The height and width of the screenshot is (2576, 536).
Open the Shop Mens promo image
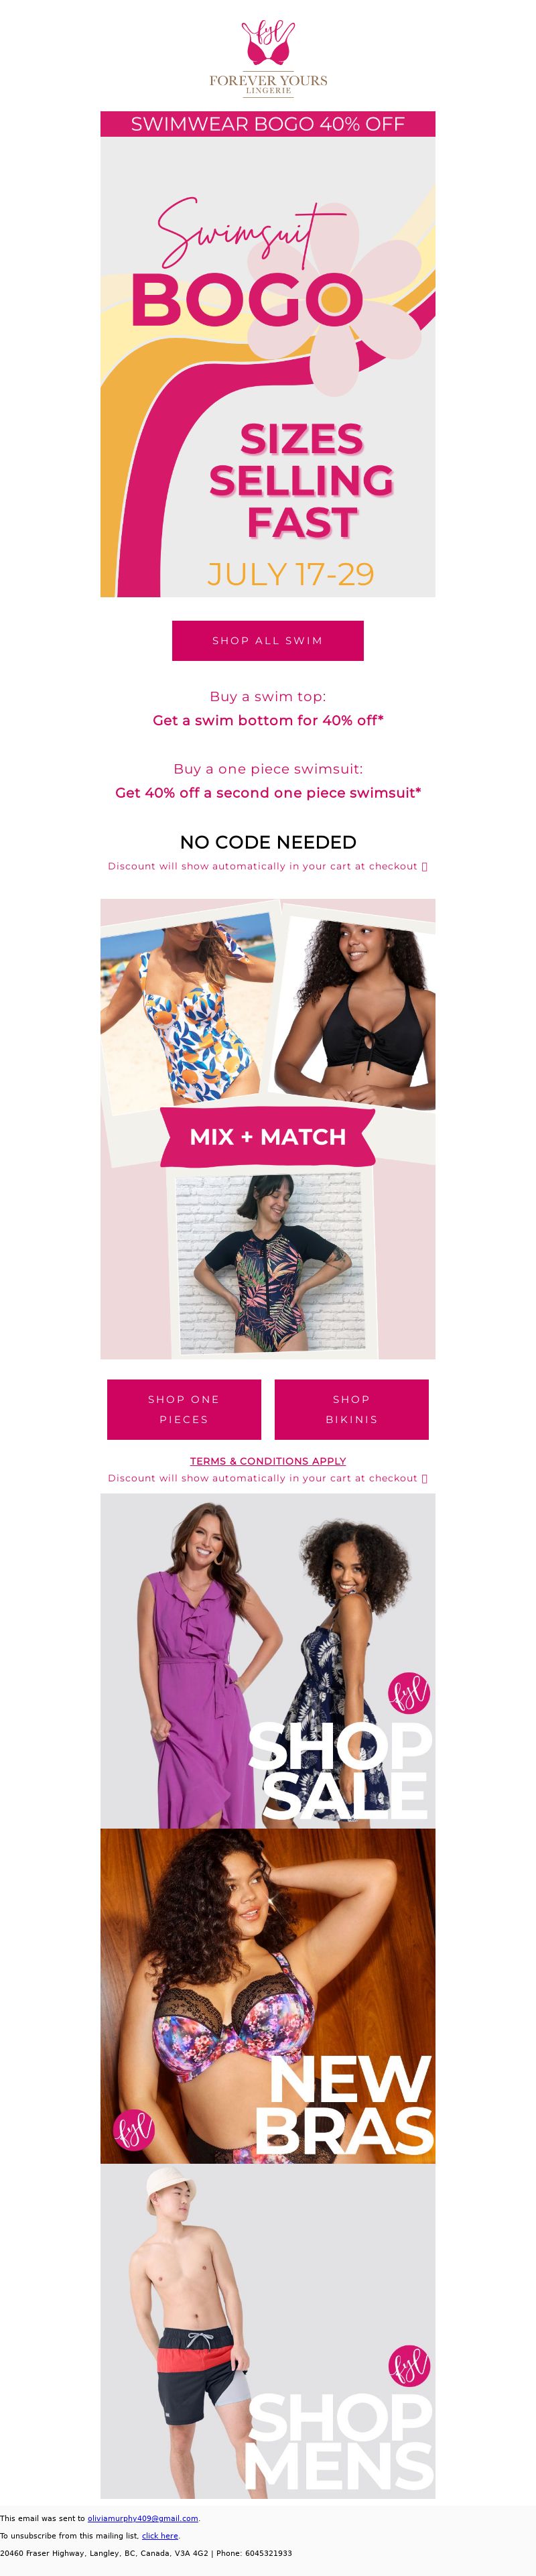point(268,2331)
